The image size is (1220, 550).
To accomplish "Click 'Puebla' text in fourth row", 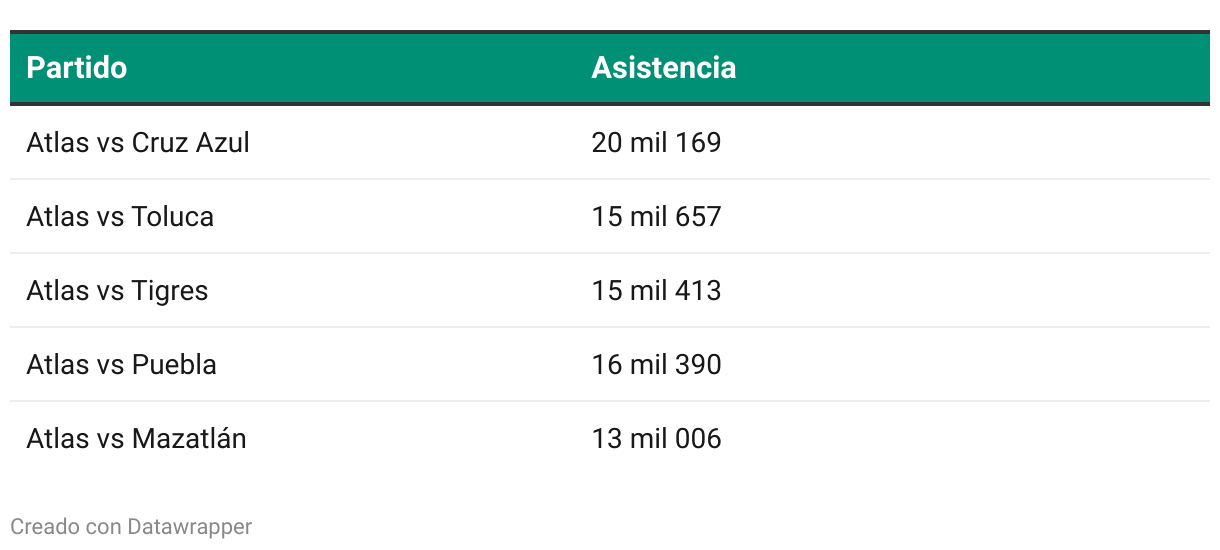I will [x=174, y=365].
